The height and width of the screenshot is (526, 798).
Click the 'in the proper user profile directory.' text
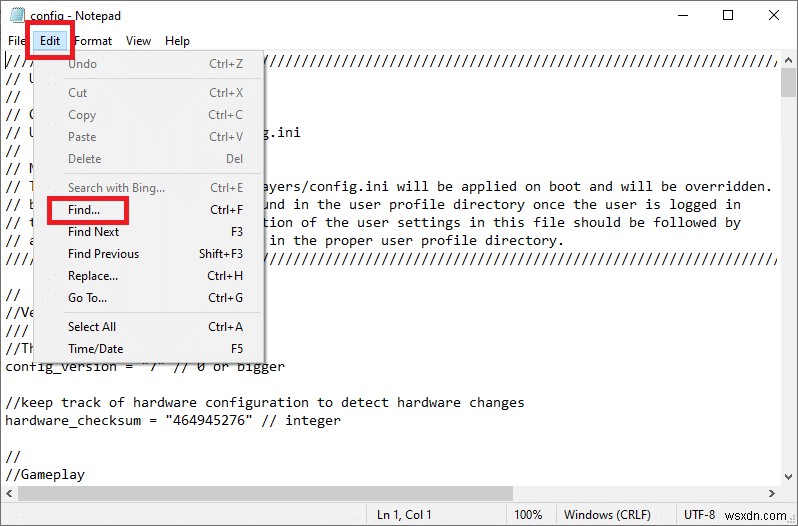[x=417, y=240]
